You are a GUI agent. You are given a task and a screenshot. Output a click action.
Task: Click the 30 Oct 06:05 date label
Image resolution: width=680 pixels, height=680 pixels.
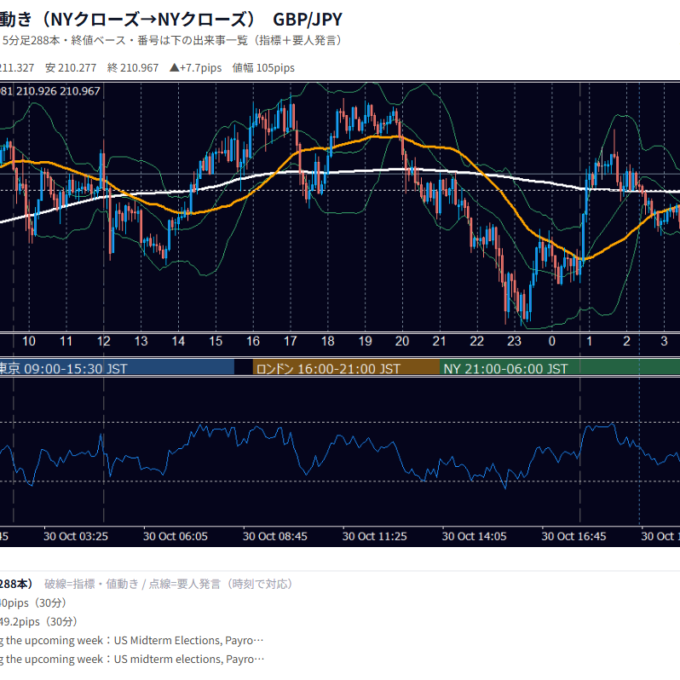point(175,536)
